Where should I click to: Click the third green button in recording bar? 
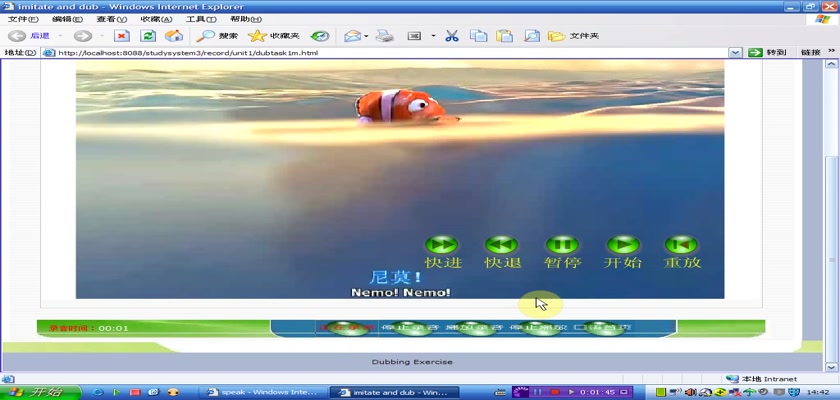476,328
